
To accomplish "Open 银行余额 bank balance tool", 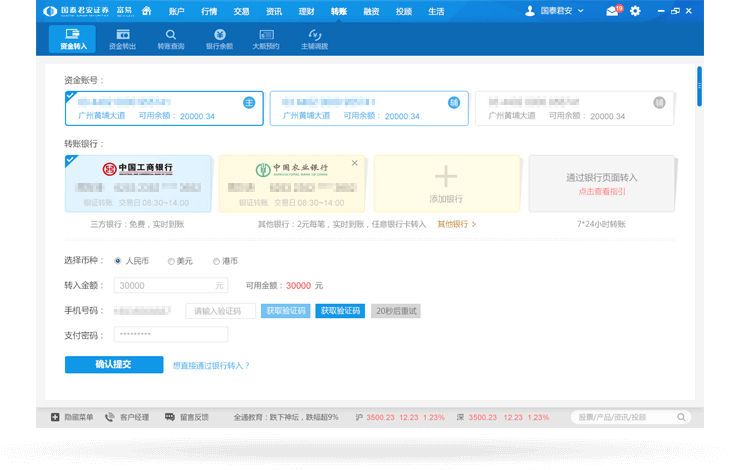I will pyautogui.click(x=219, y=39).
